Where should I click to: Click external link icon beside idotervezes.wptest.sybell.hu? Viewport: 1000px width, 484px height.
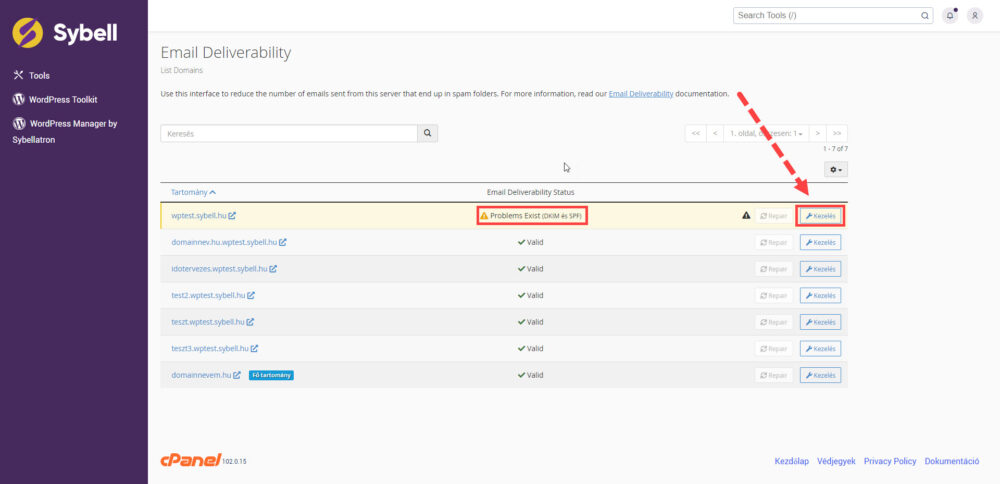coord(273,268)
